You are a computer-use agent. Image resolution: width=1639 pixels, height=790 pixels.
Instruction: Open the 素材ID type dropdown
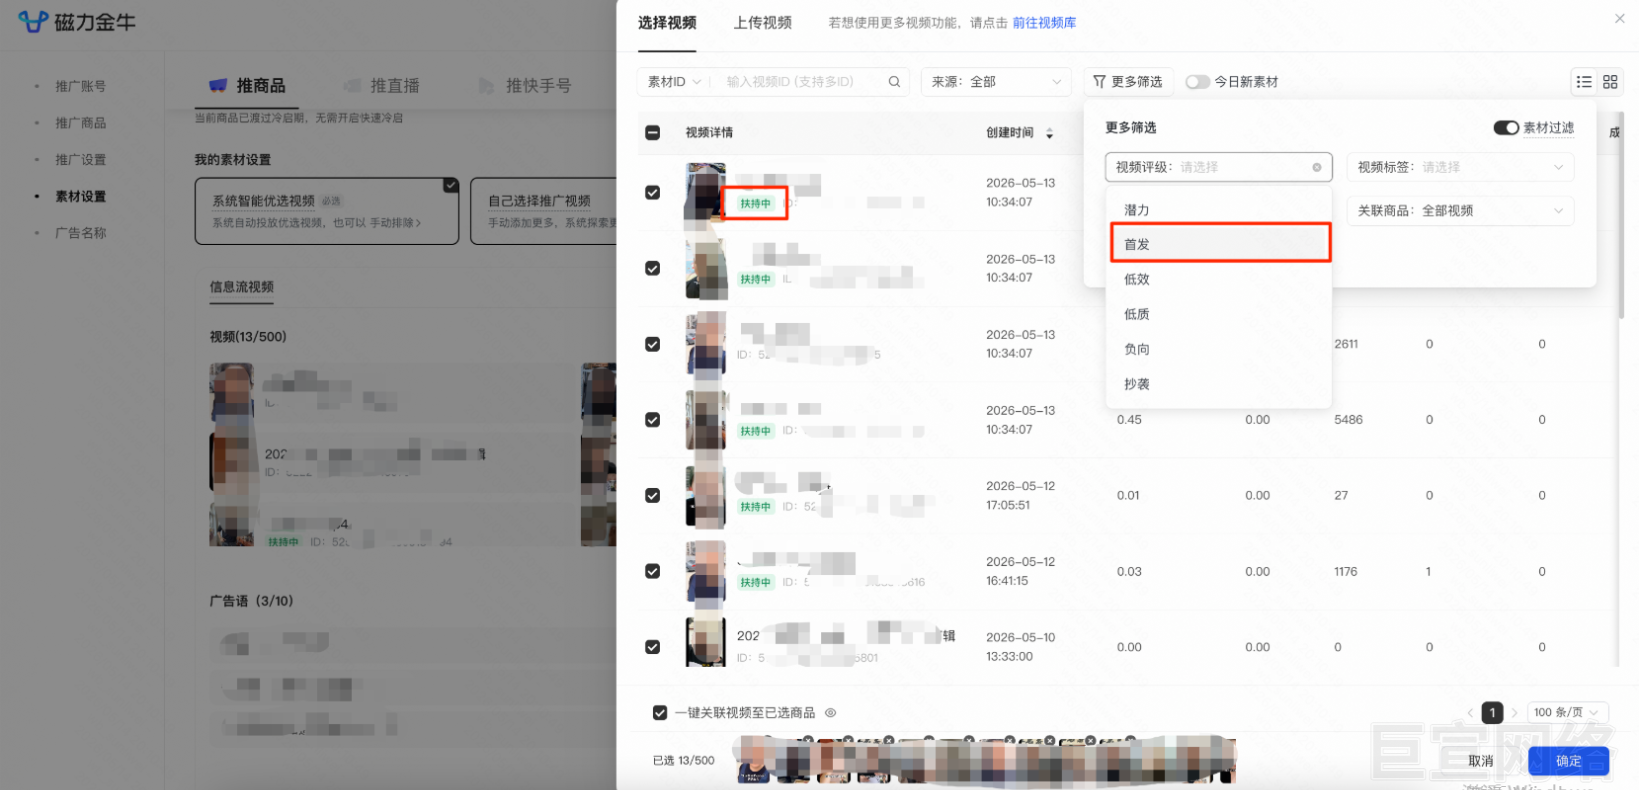(675, 82)
